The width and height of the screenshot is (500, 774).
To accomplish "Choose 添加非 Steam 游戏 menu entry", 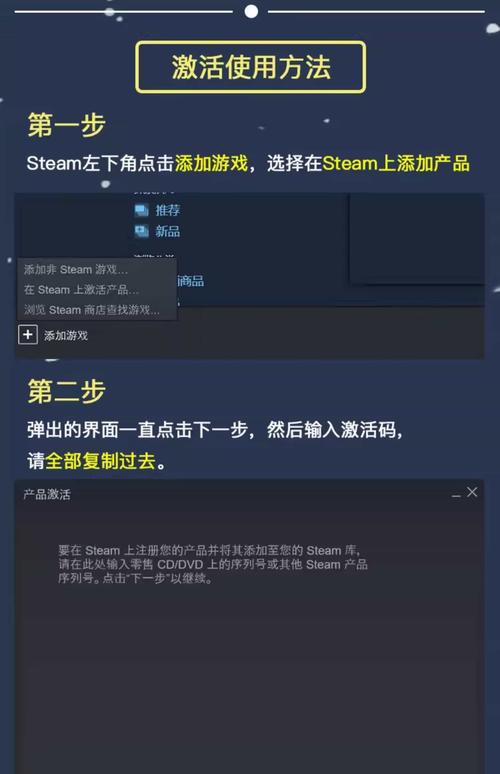I will (x=76, y=270).
